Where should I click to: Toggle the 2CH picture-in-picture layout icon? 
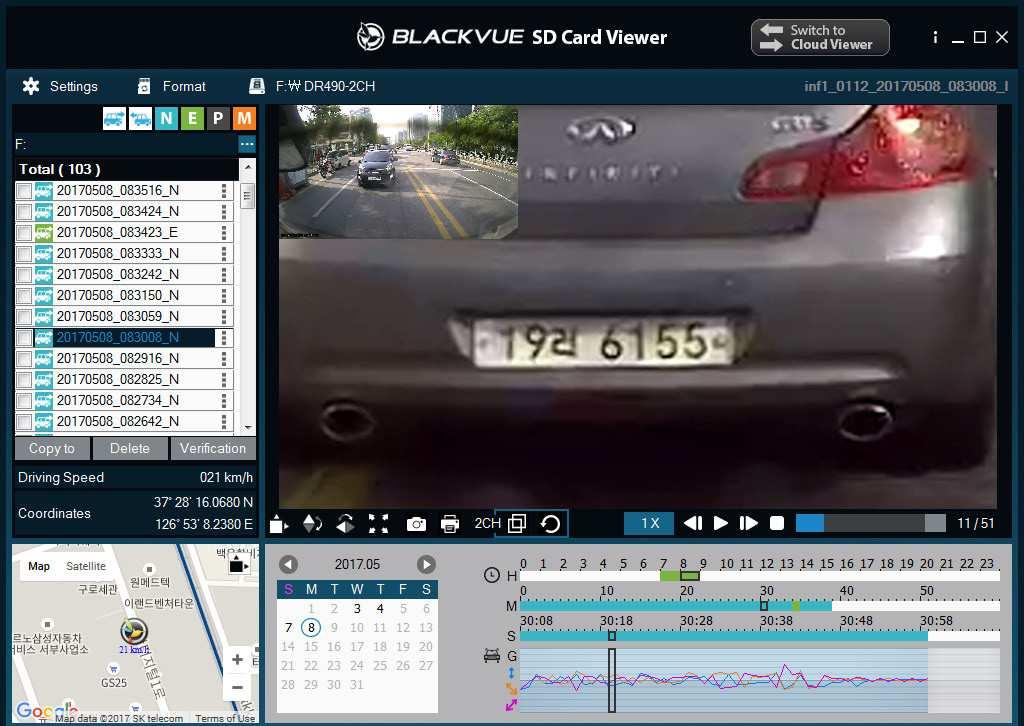coord(517,524)
